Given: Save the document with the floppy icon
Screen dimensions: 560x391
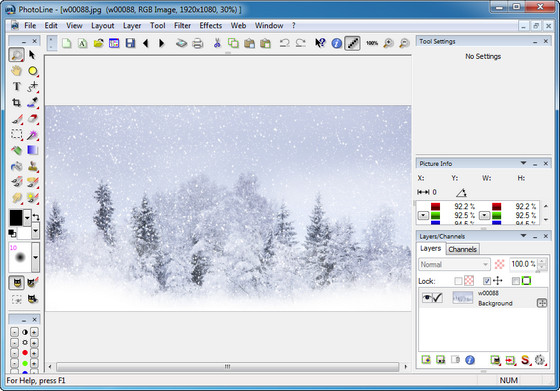Looking at the screenshot, I should tap(130, 43).
